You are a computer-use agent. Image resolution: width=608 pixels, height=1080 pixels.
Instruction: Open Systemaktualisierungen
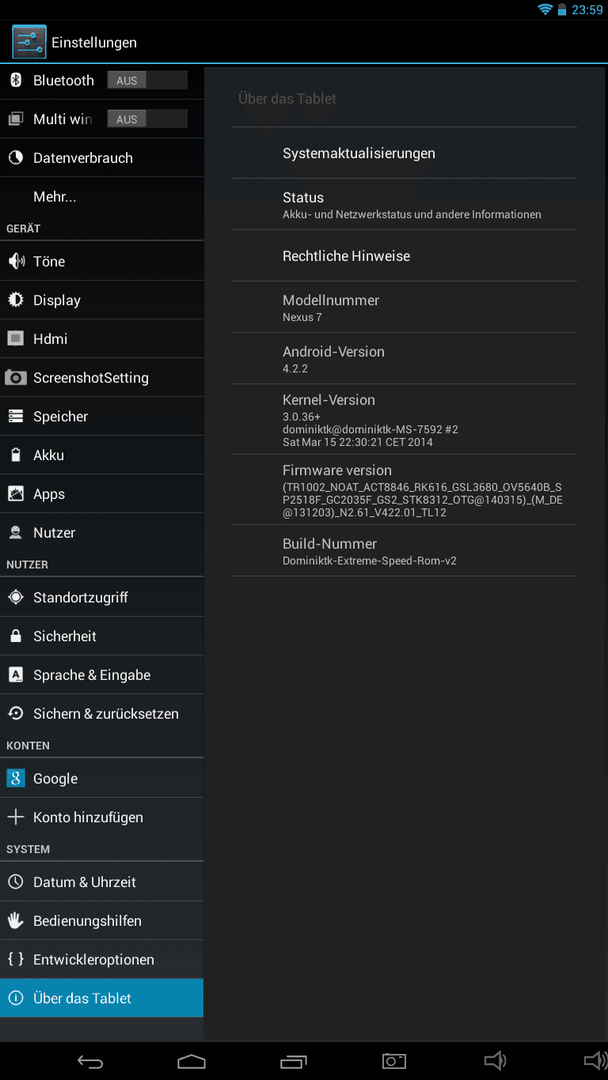pos(404,153)
